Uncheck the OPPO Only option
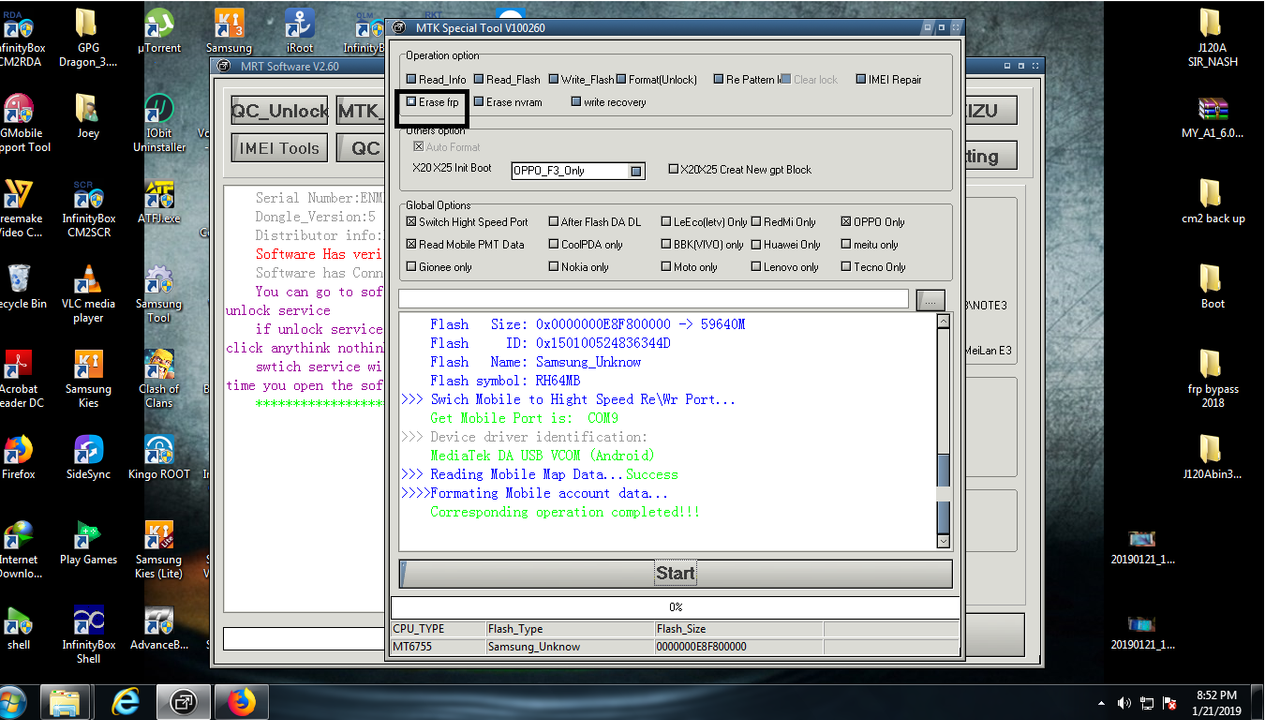 click(x=846, y=222)
